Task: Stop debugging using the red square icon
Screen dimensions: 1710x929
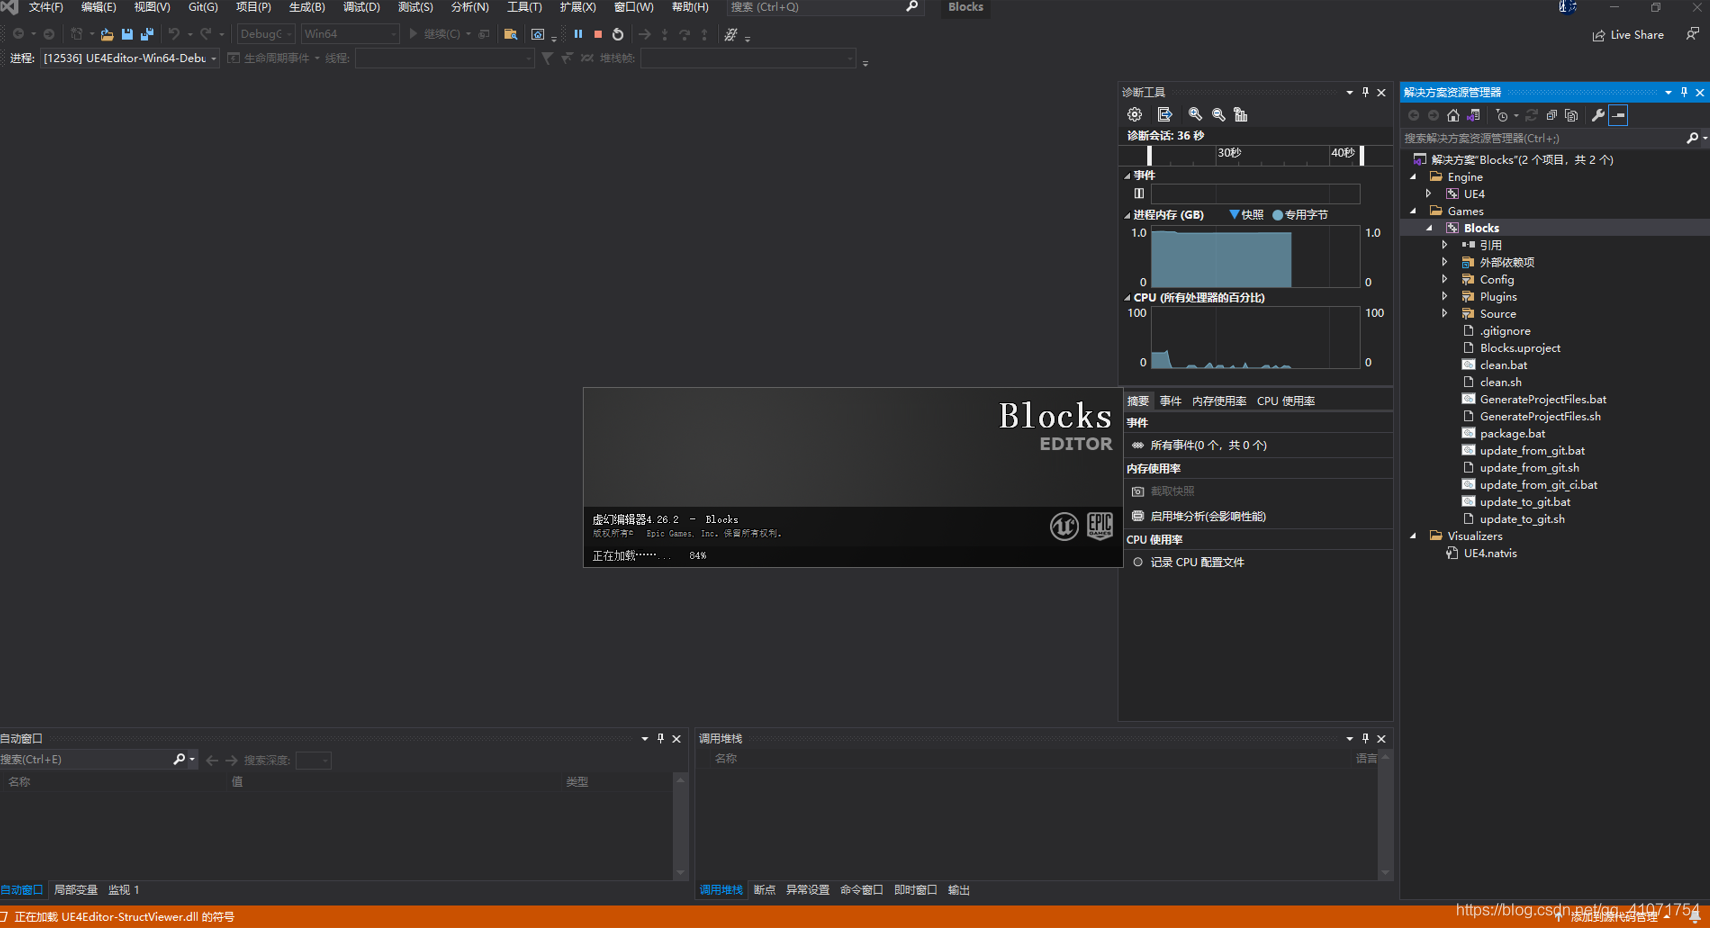Action: (x=597, y=33)
